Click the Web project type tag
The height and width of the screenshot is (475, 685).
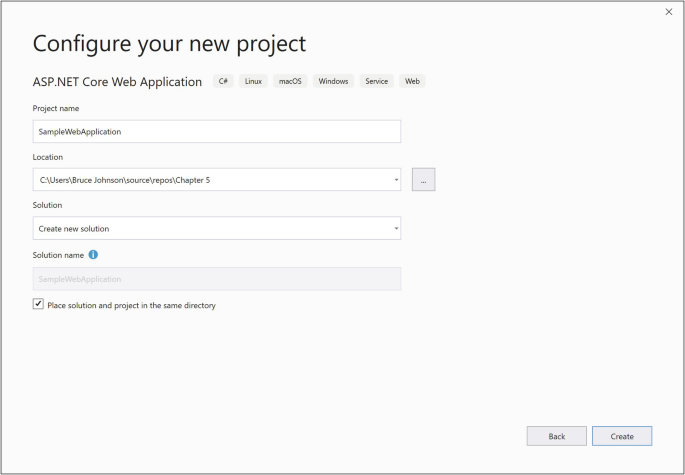412,81
